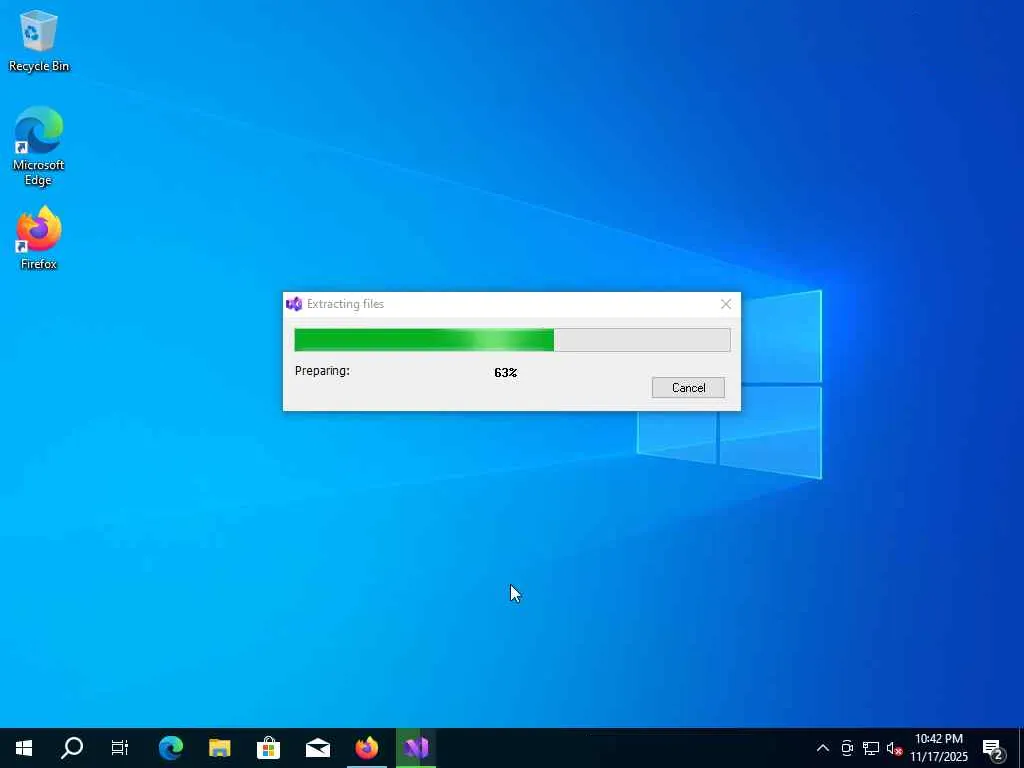Click Visual Studio installer taskbar button

416,748
